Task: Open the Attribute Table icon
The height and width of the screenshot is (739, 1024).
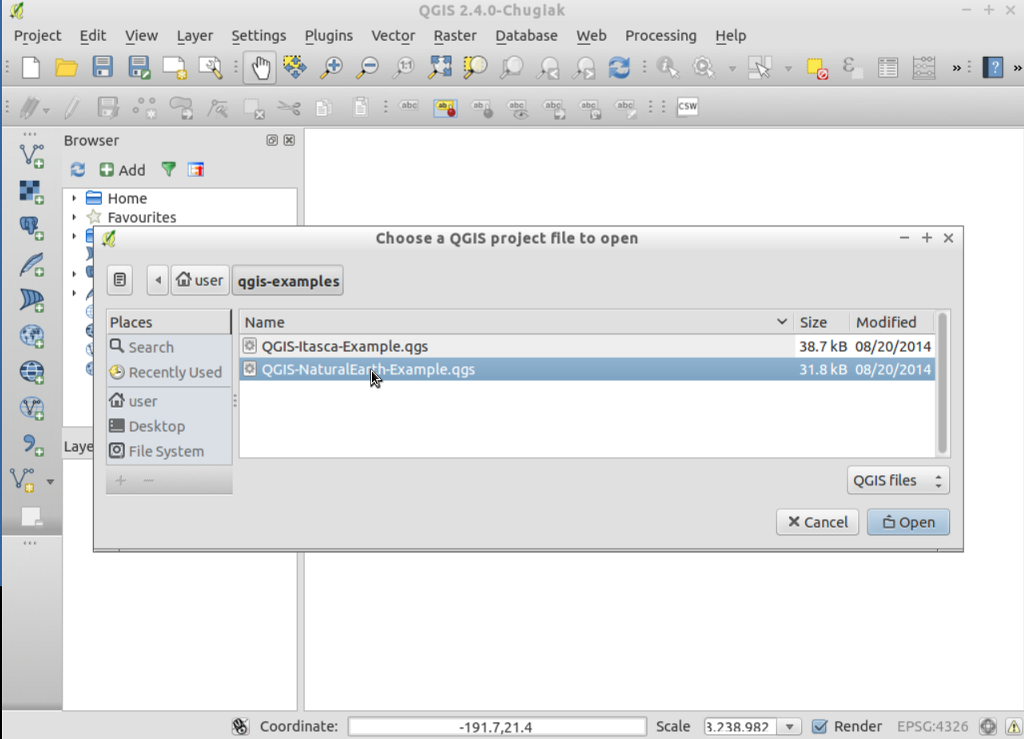Action: (888, 67)
